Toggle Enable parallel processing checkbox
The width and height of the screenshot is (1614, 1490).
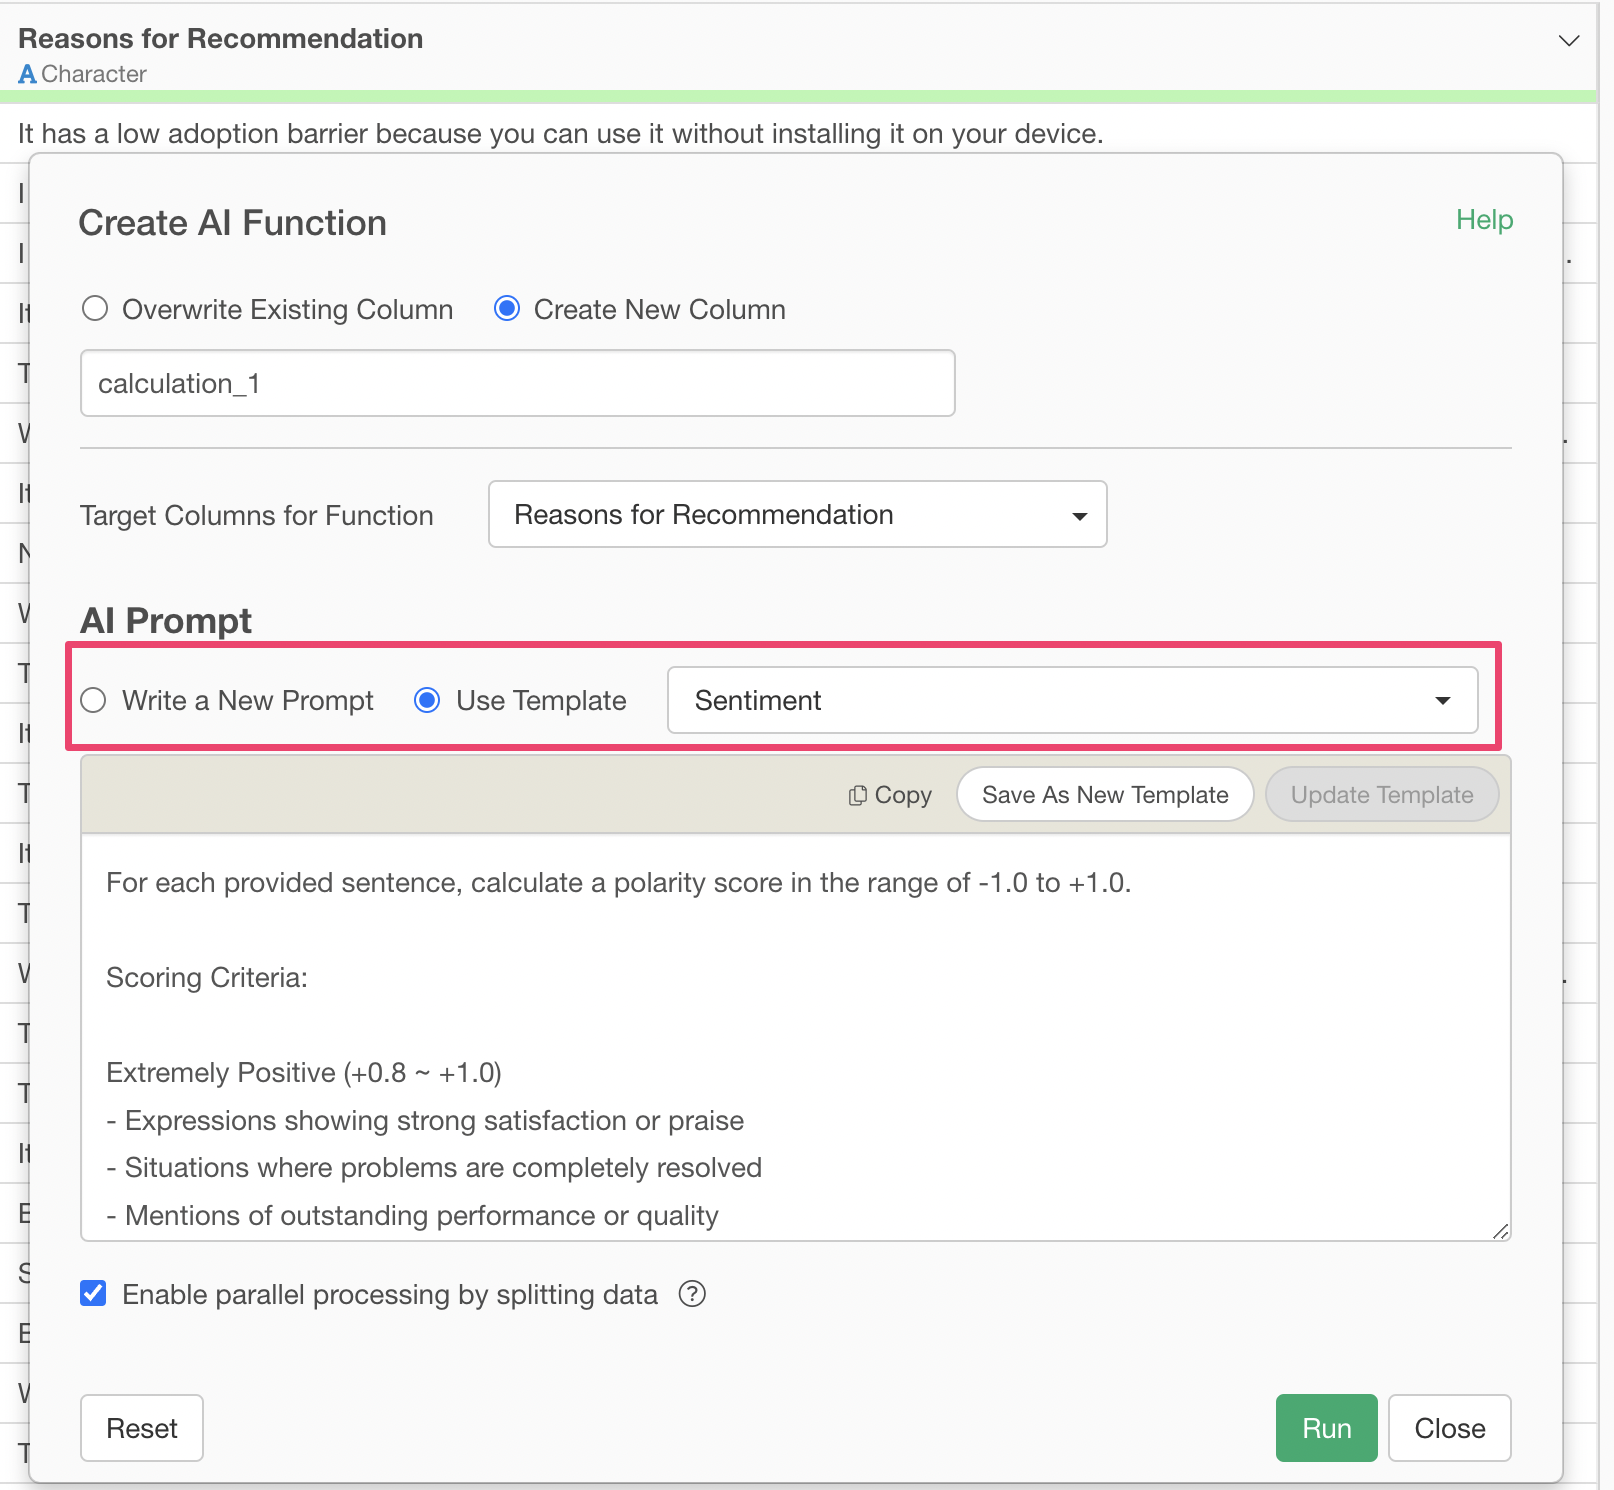[x=94, y=1294]
